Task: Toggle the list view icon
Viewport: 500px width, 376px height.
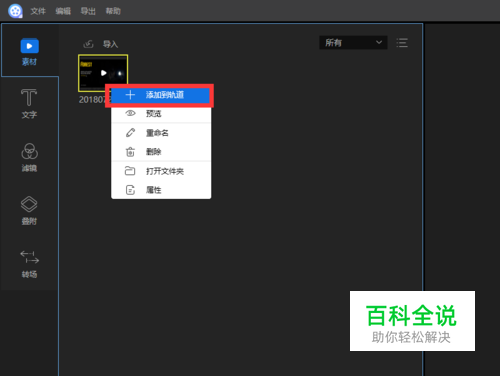Action: [x=402, y=43]
